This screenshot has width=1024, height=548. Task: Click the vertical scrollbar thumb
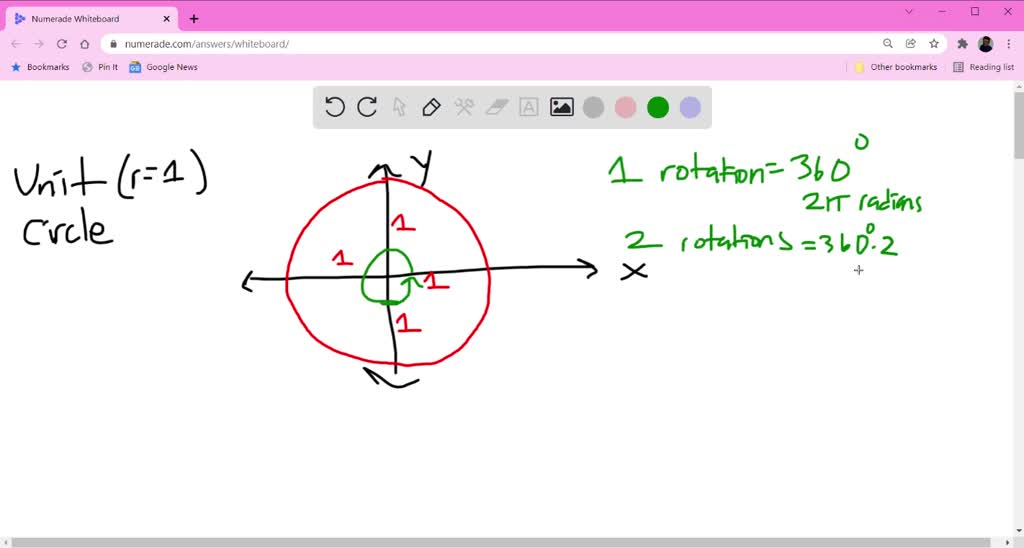(1018, 125)
